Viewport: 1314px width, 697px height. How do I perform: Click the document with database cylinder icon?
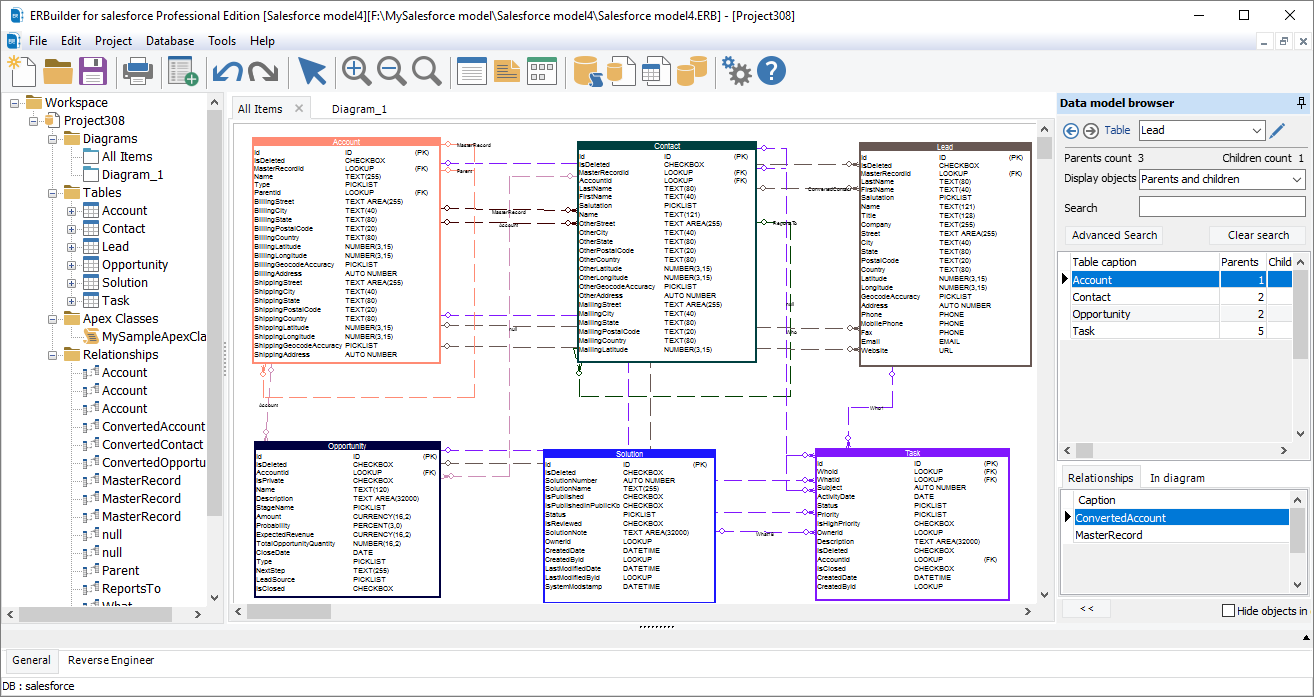622,71
